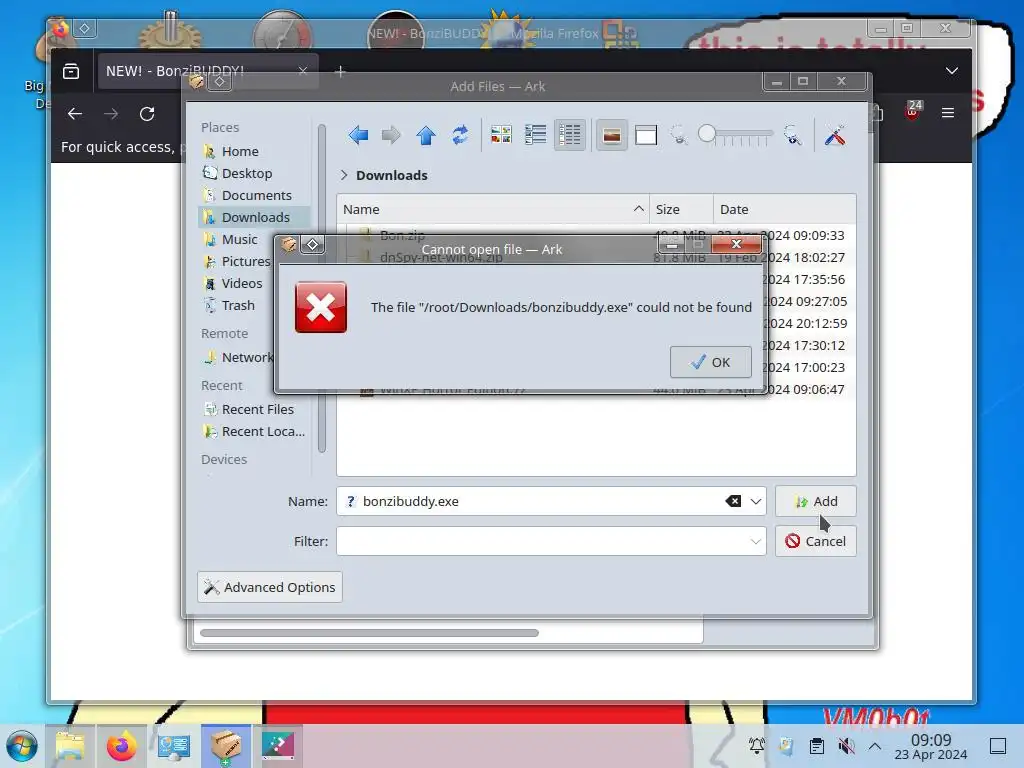Toggle the side preview panel

pyautogui.click(x=646, y=135)
